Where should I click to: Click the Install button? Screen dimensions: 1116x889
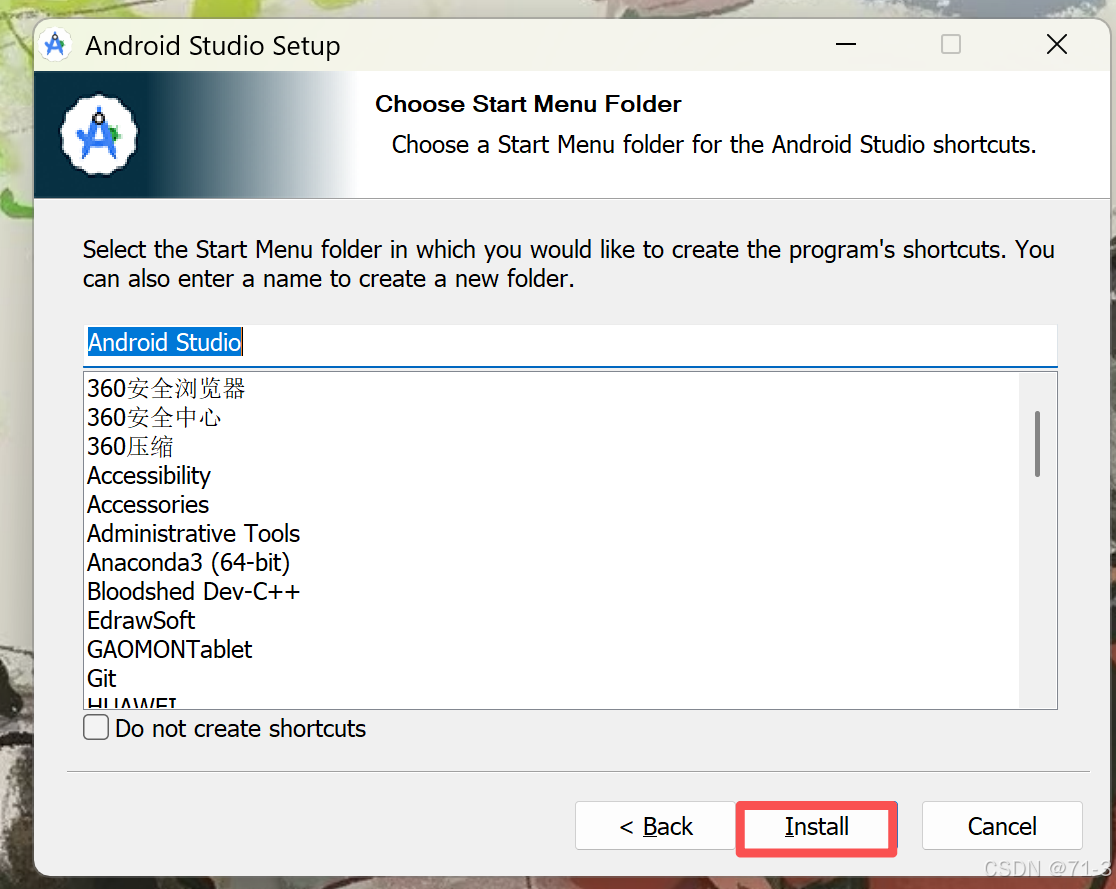coord(816,826)
